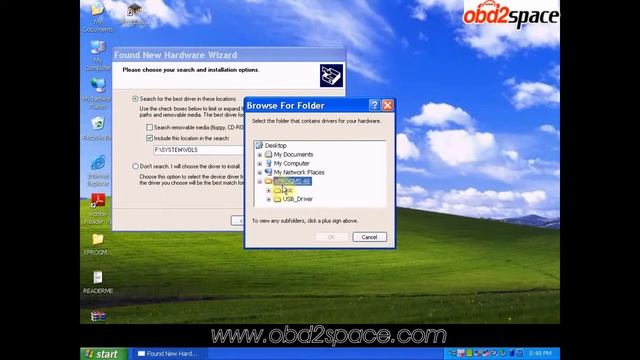The width and height of the screenshot is (640, 360).
Task: Uncheck Include this location in the search
Action: coord(149,138)
